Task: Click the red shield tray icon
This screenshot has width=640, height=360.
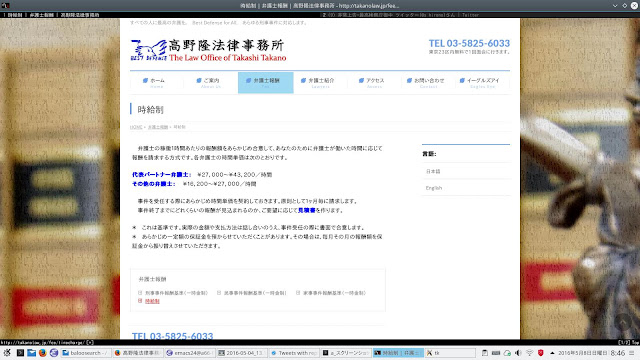Action: (541, 353)
